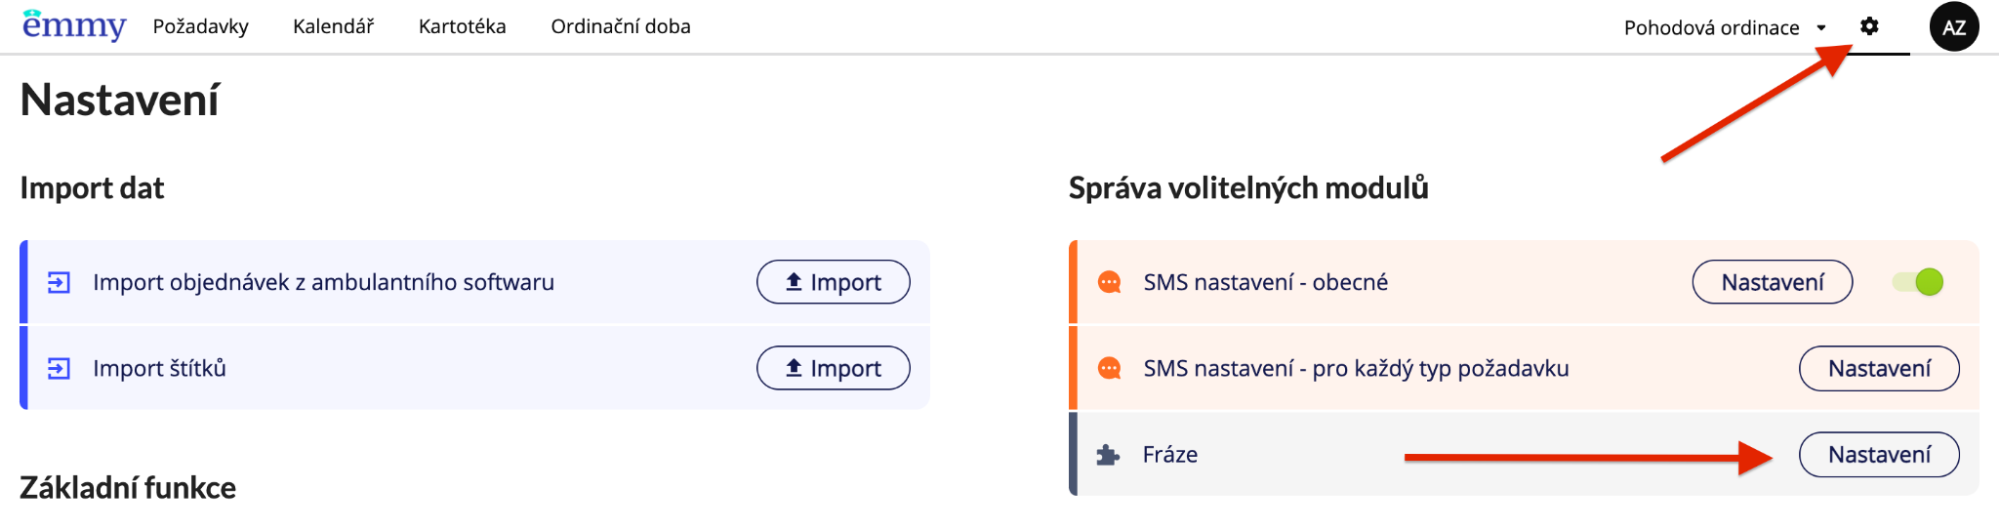Toggle the SMS nastavení - obecné switch
Image resolution: width=1999 pixels, height=511 pixels.
tap(1918, 283)
